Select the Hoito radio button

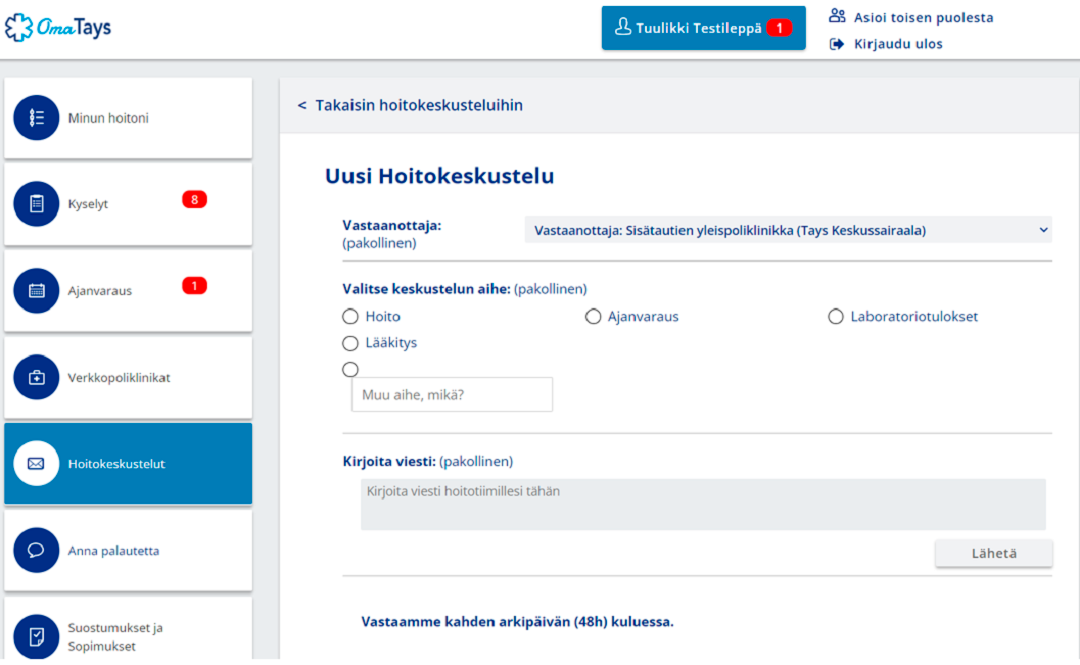(350, 317)
